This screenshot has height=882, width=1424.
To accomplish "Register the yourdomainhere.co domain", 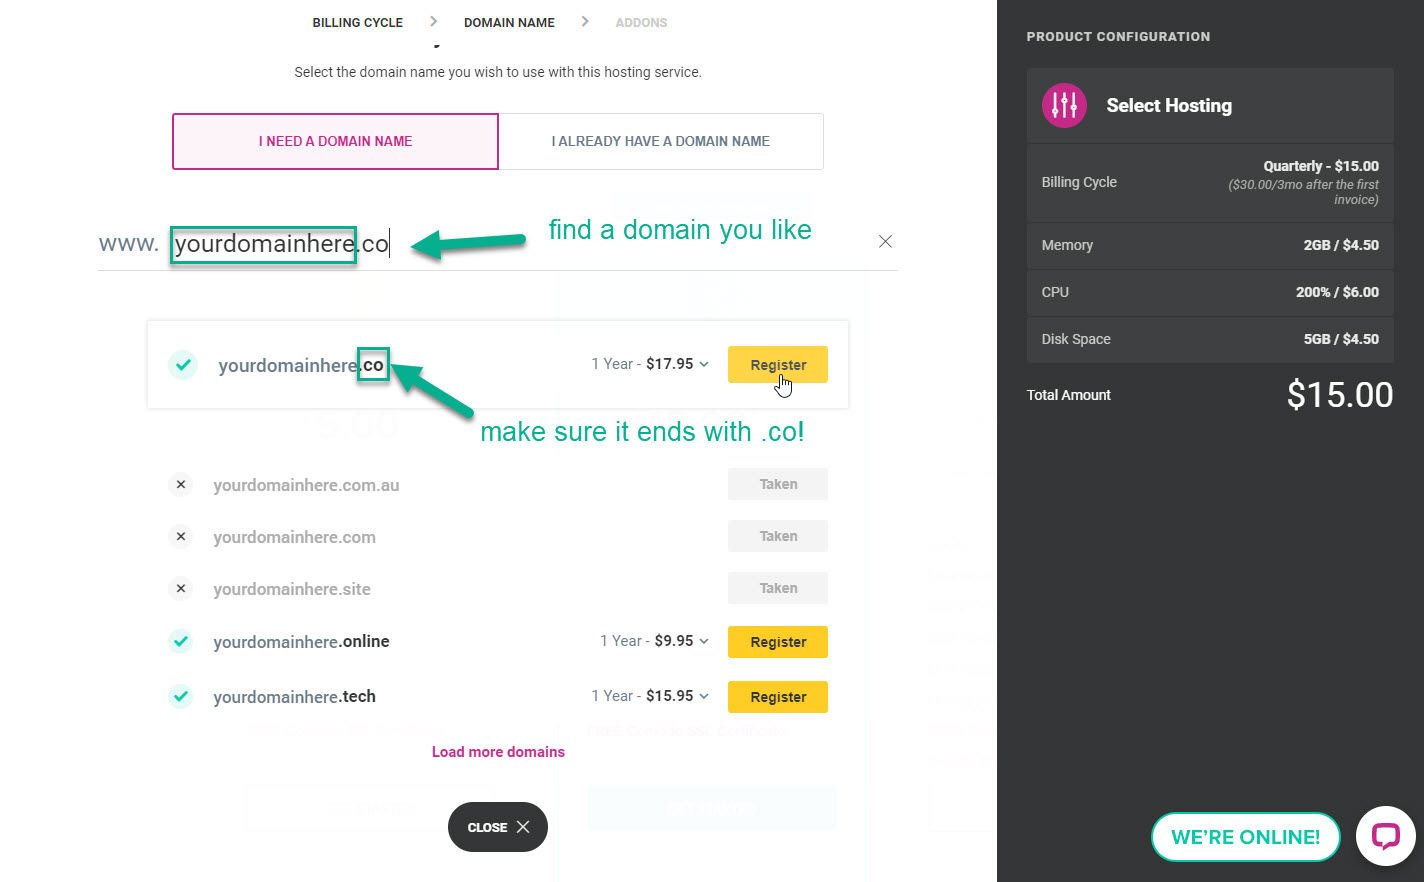I will (778, 365).
